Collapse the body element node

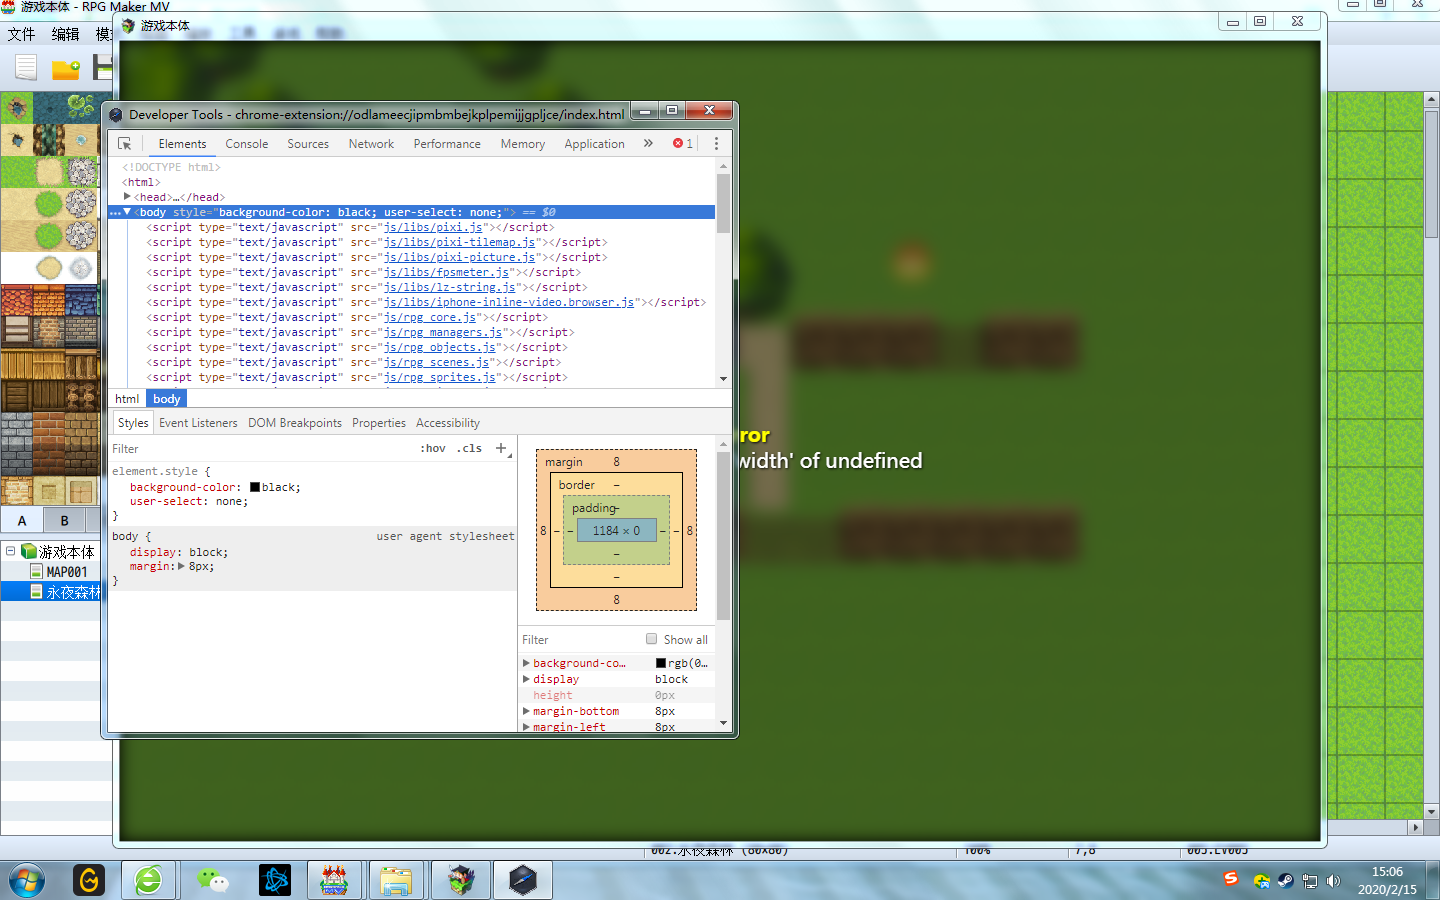coord(127,212)
